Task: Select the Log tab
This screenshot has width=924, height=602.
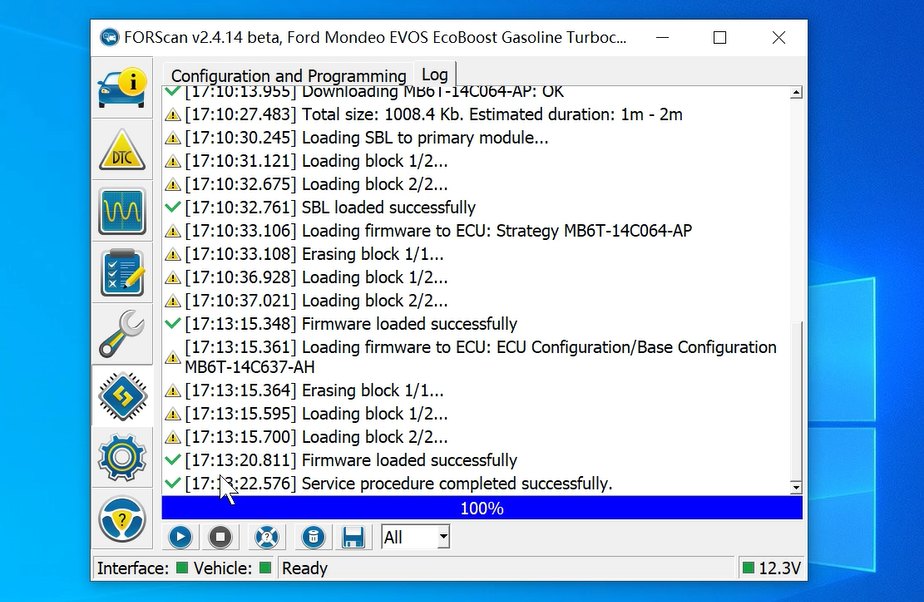Action: tap(434, 75)
